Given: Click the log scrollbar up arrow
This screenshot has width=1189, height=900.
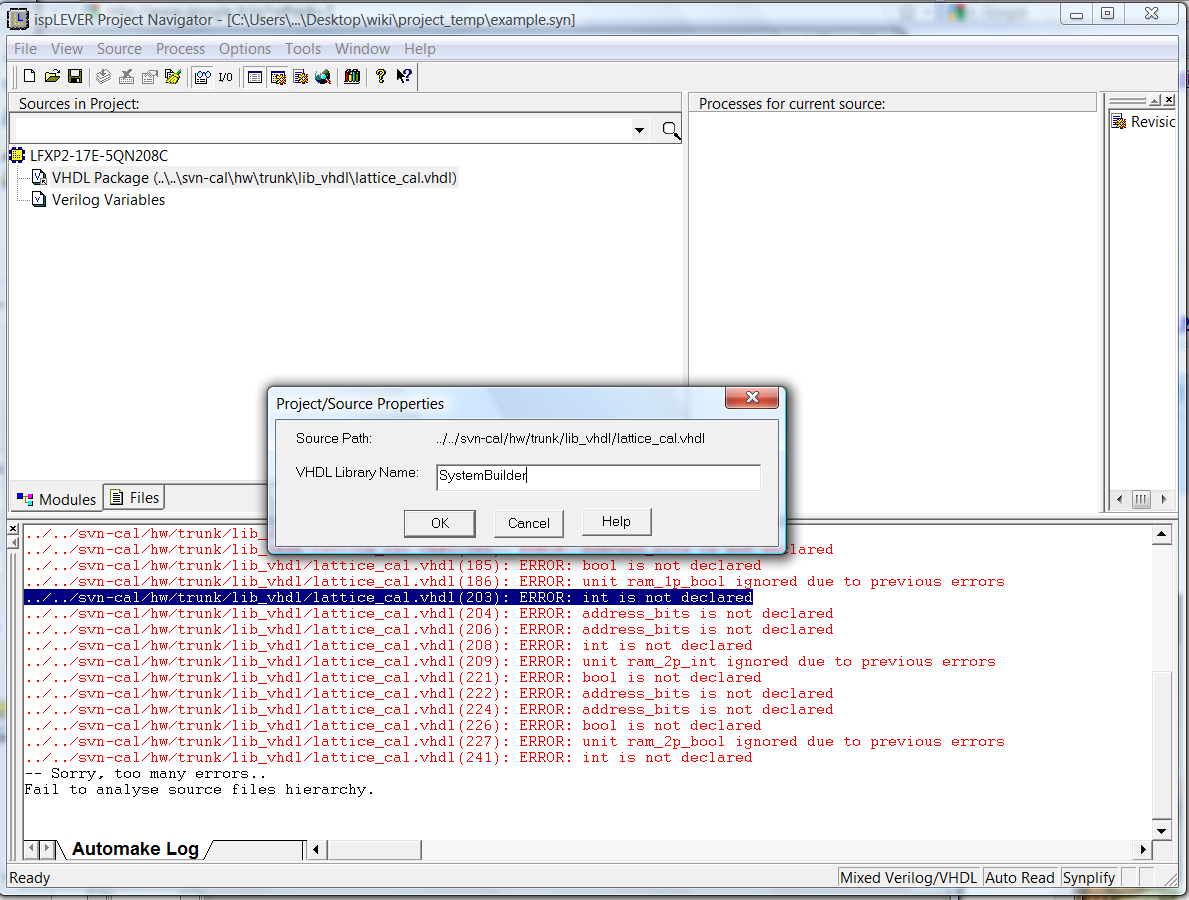Looking at the screenshot, I should [x=1161, y=535].
